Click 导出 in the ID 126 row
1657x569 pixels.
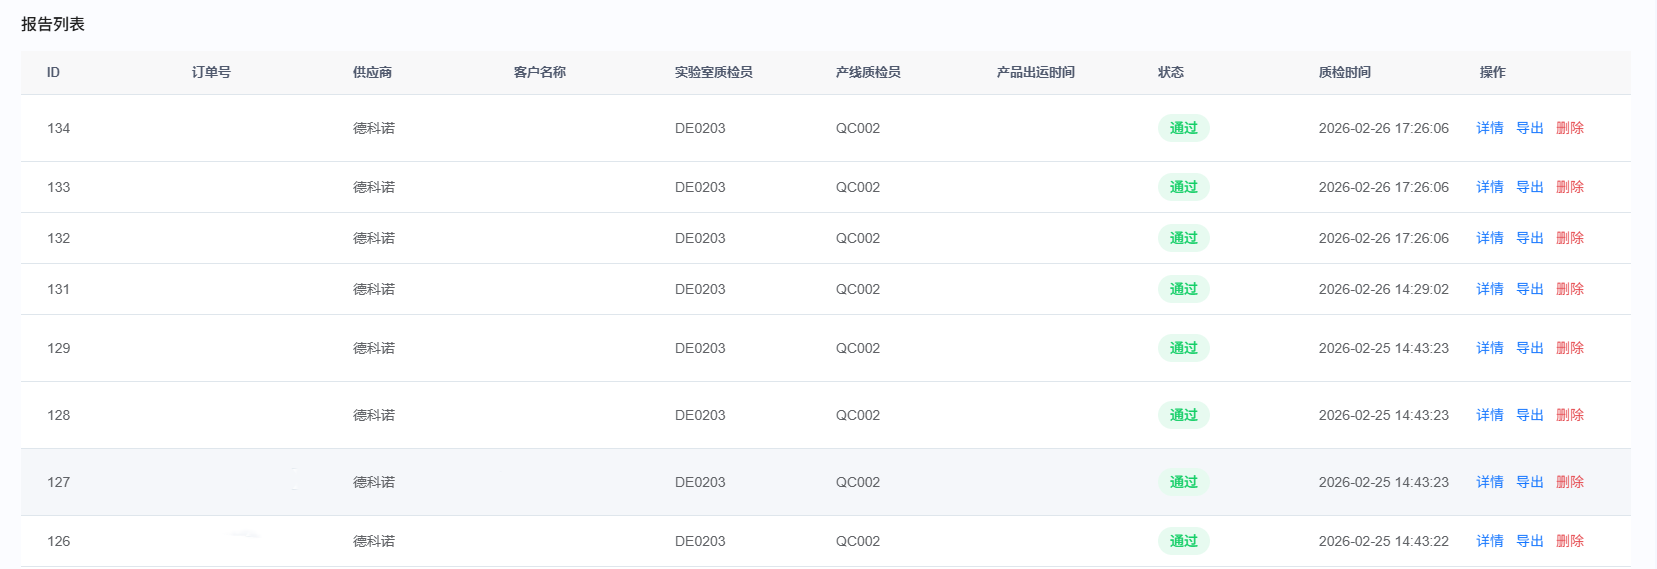click(1529, 541)
